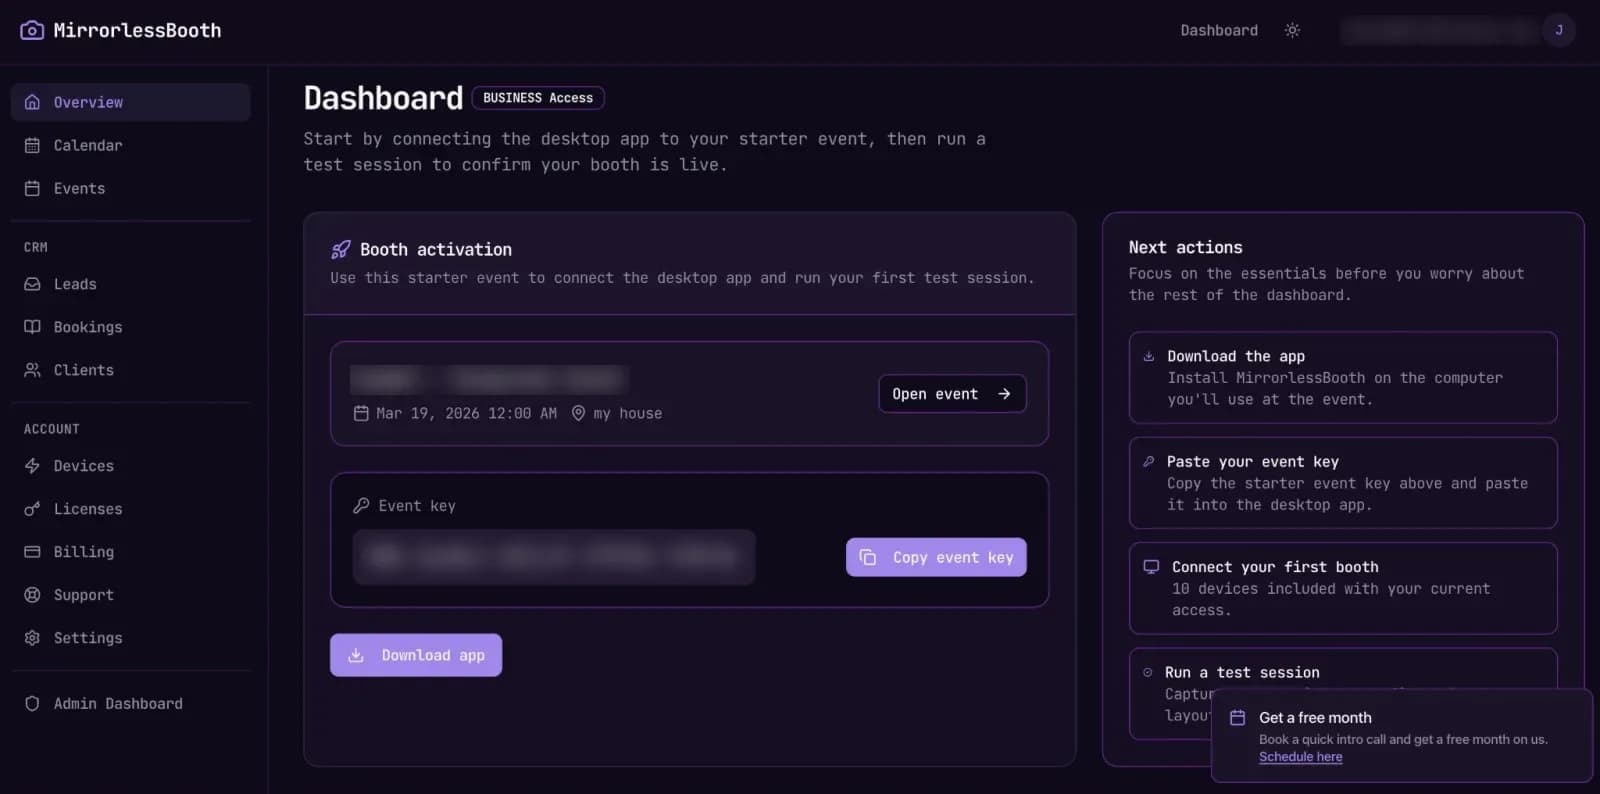1600x794 pixels.
Task: Click the event date calendar icon
Action: click(361, 413)
